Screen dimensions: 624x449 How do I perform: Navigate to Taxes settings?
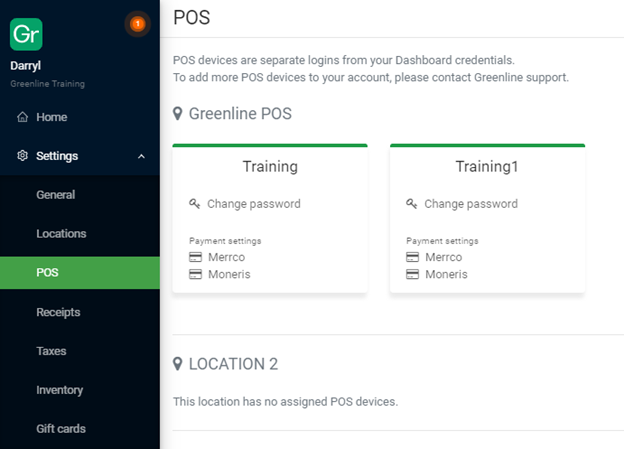51,351
